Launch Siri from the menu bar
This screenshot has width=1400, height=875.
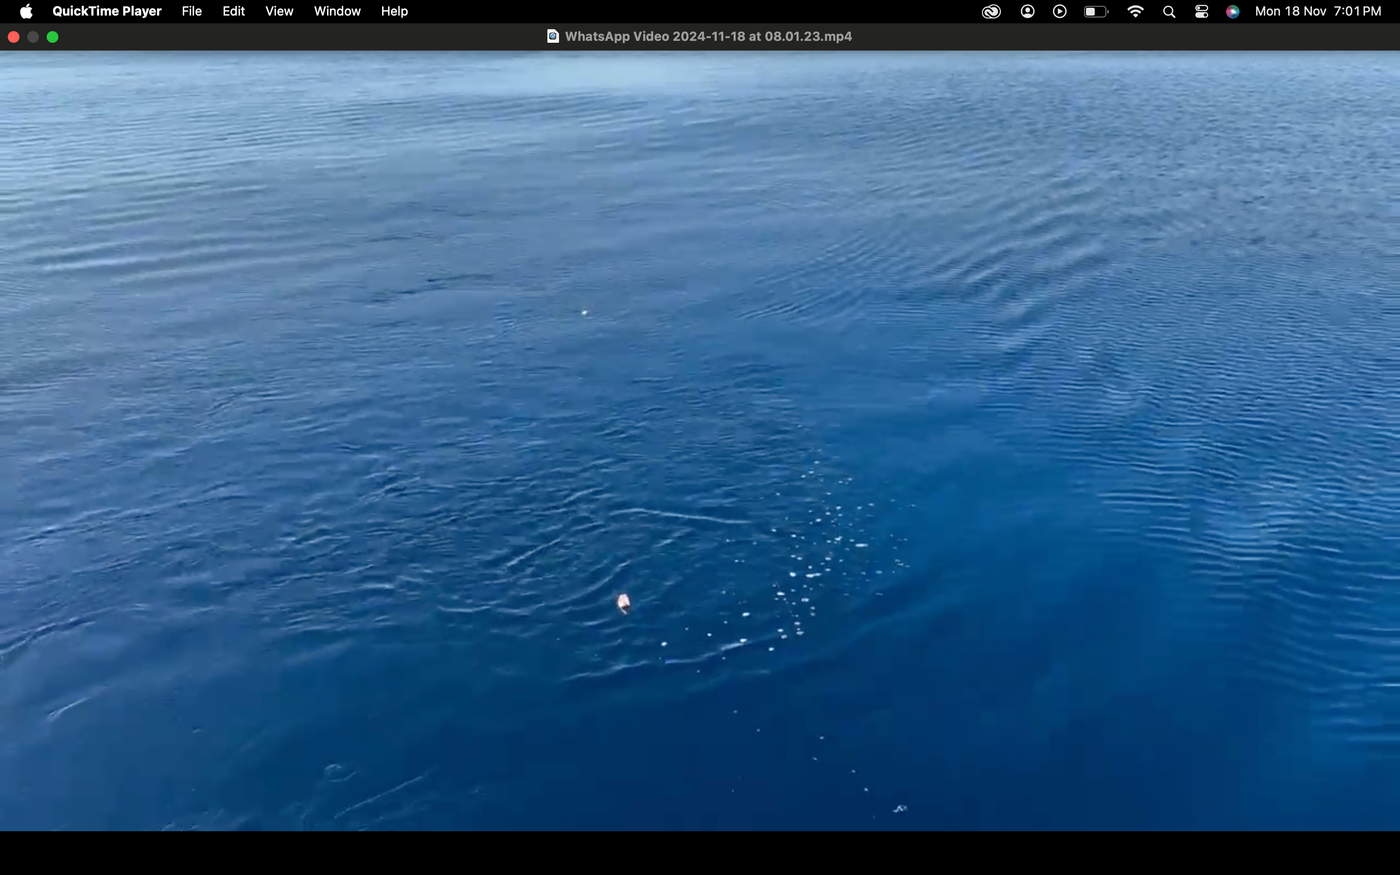click(1233, 11)
